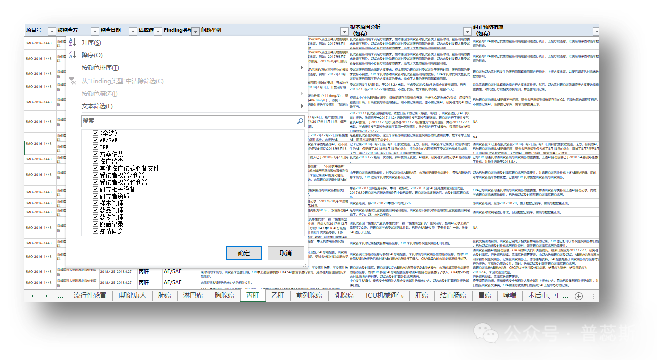
Task: Select the active green-underlined sheet tab
Action: [253, 295]
